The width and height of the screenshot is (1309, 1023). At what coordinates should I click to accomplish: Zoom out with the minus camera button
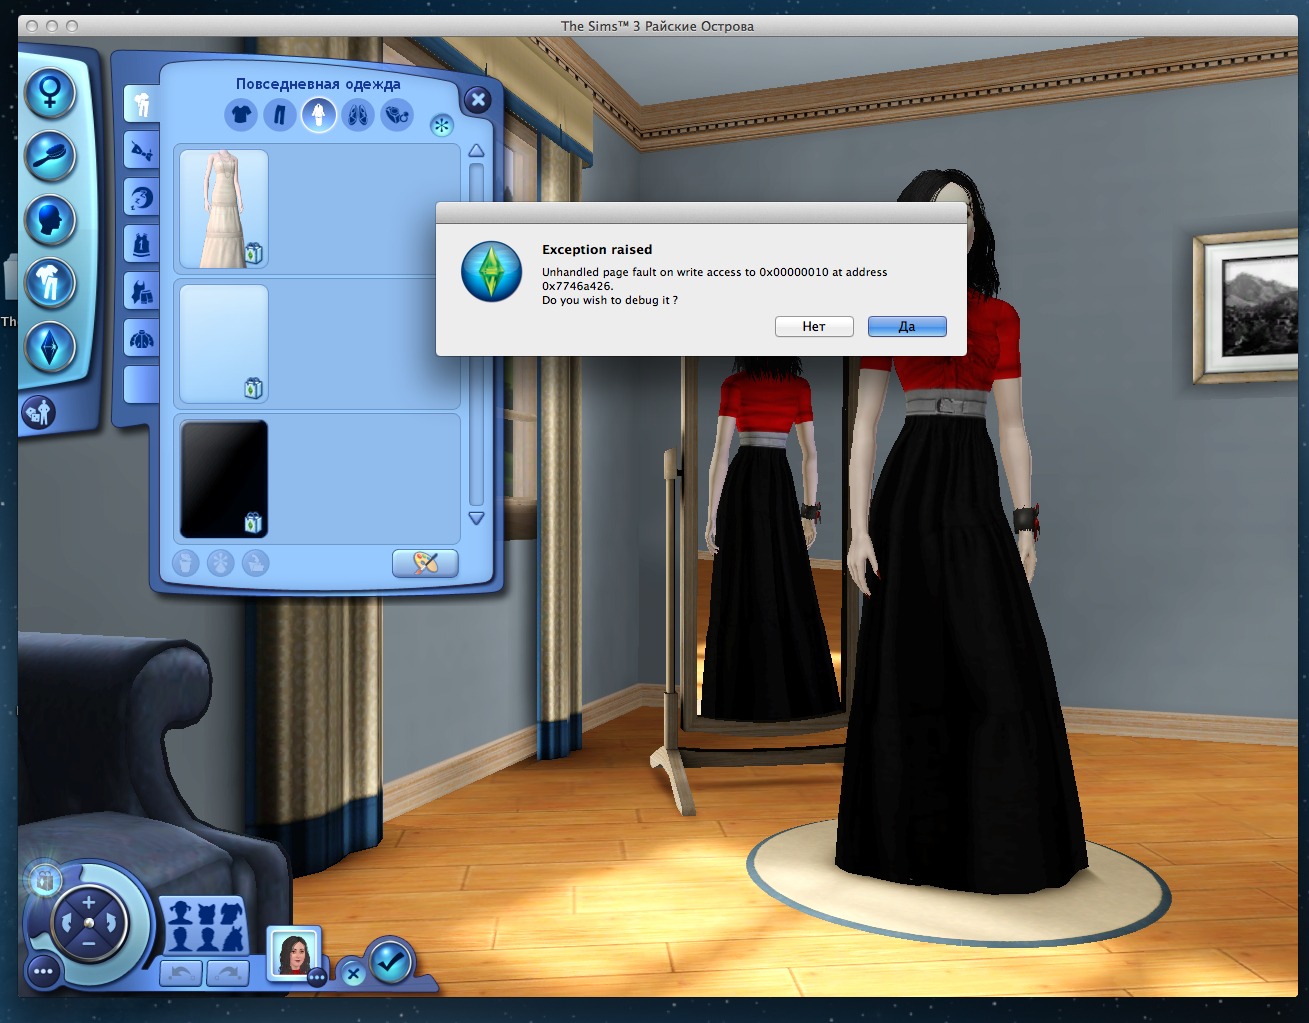click(89, 943)
